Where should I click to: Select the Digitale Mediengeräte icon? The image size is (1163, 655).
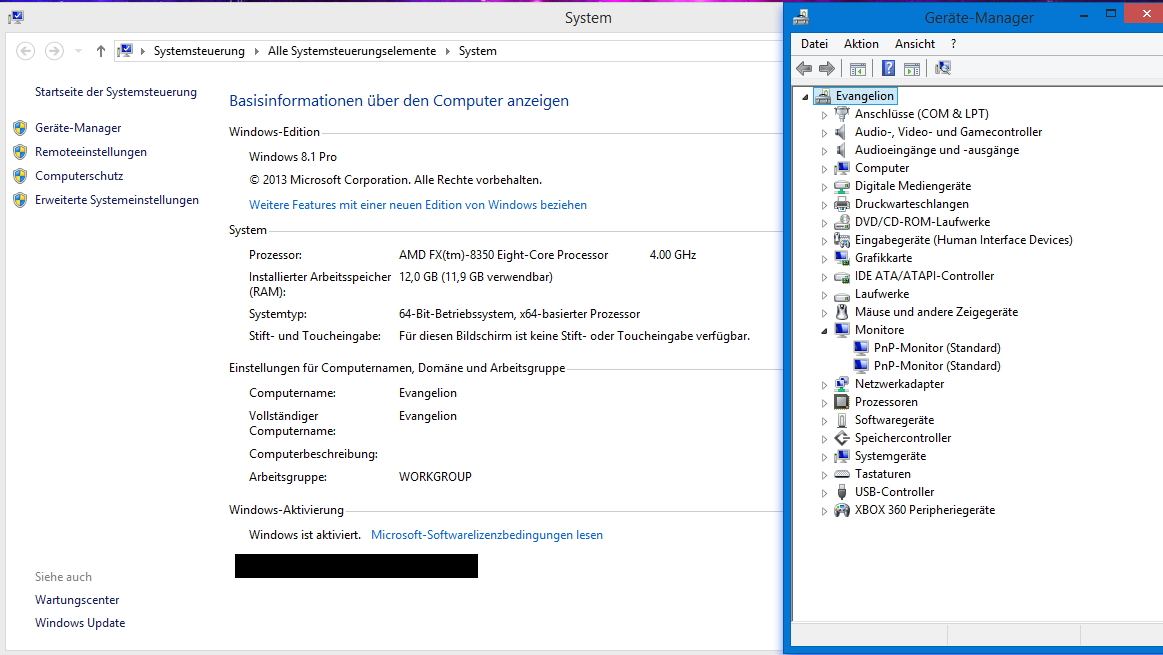coord(841,186)
